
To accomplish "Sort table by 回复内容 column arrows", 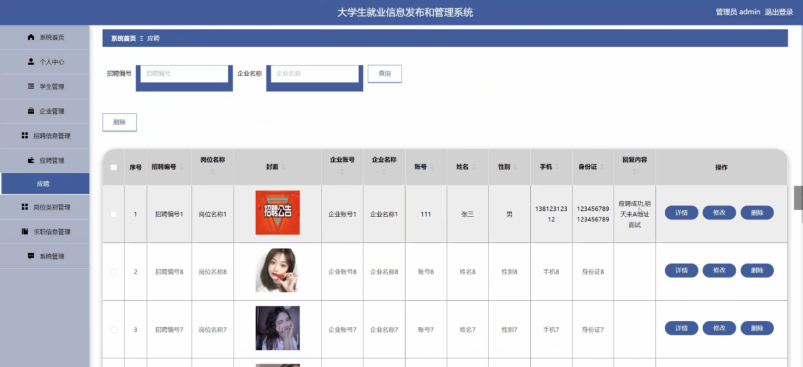I will pyautogui.click(x=635, y=171).
